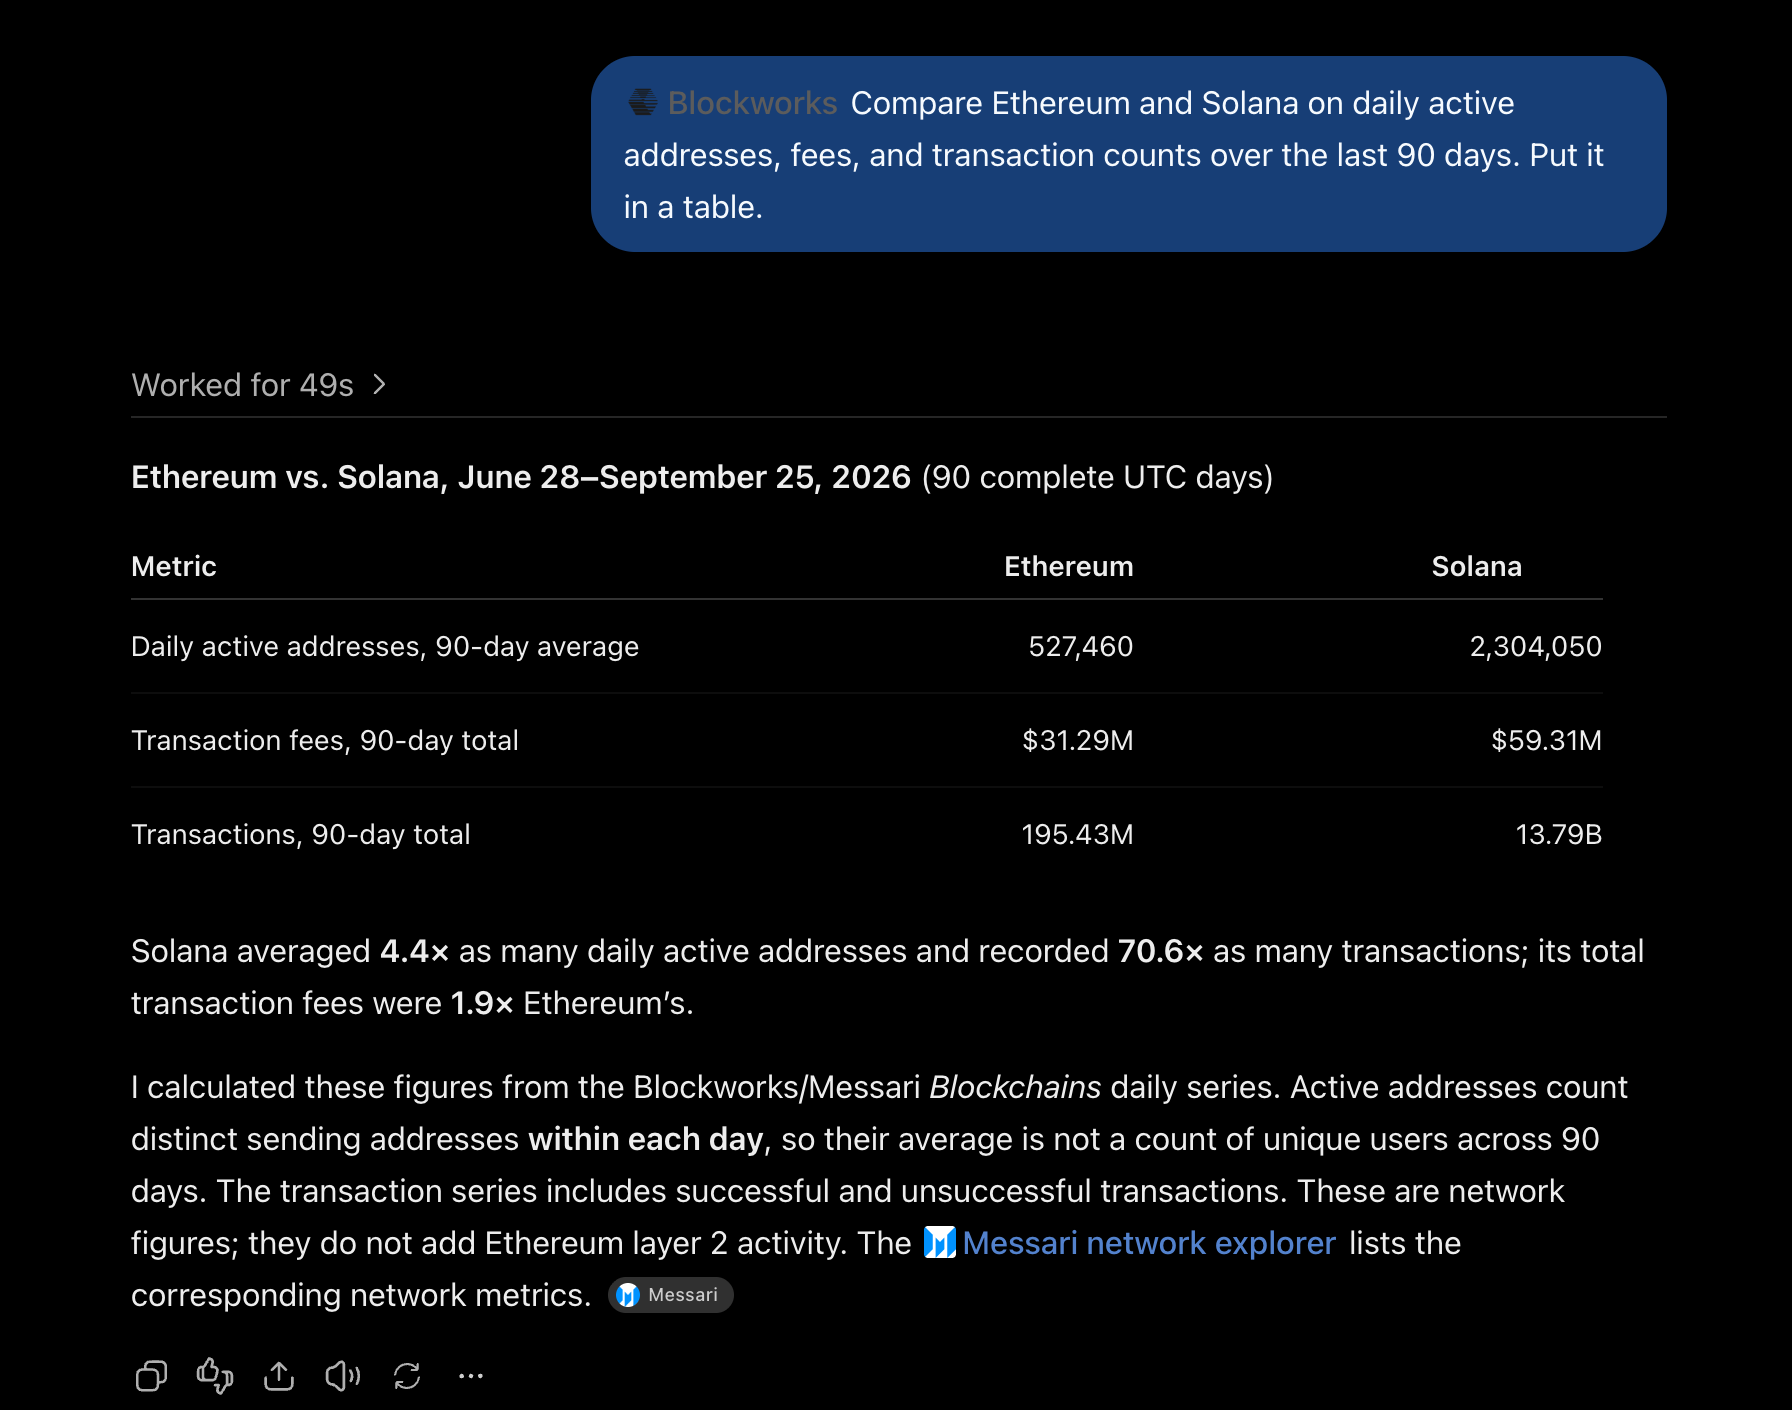Click the bold phrase 'within each day'

tap(646, 1139)
